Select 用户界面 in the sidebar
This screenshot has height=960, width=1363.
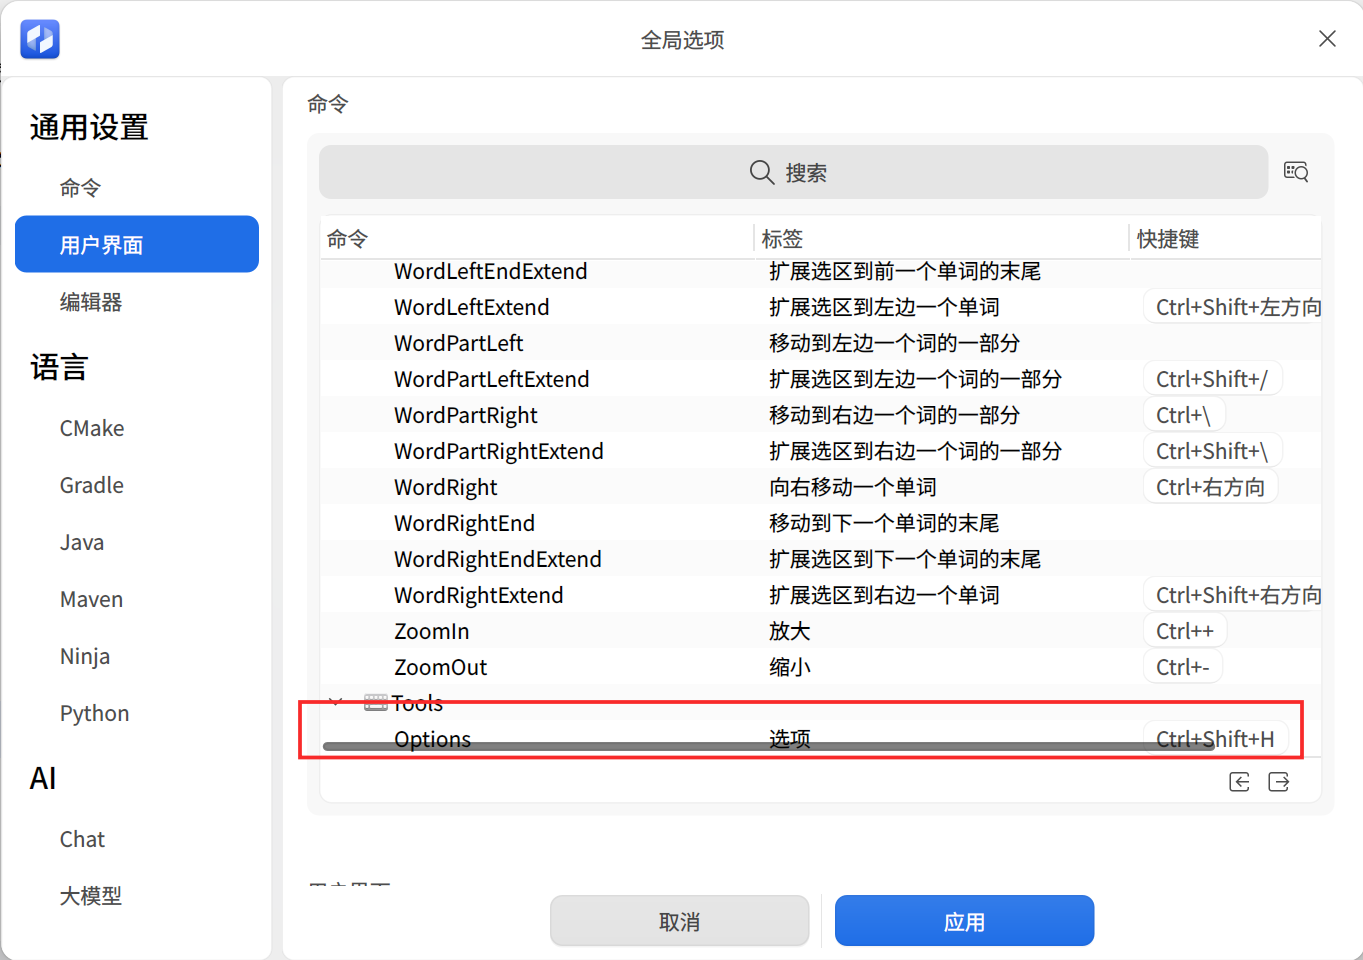click(137, 244)
